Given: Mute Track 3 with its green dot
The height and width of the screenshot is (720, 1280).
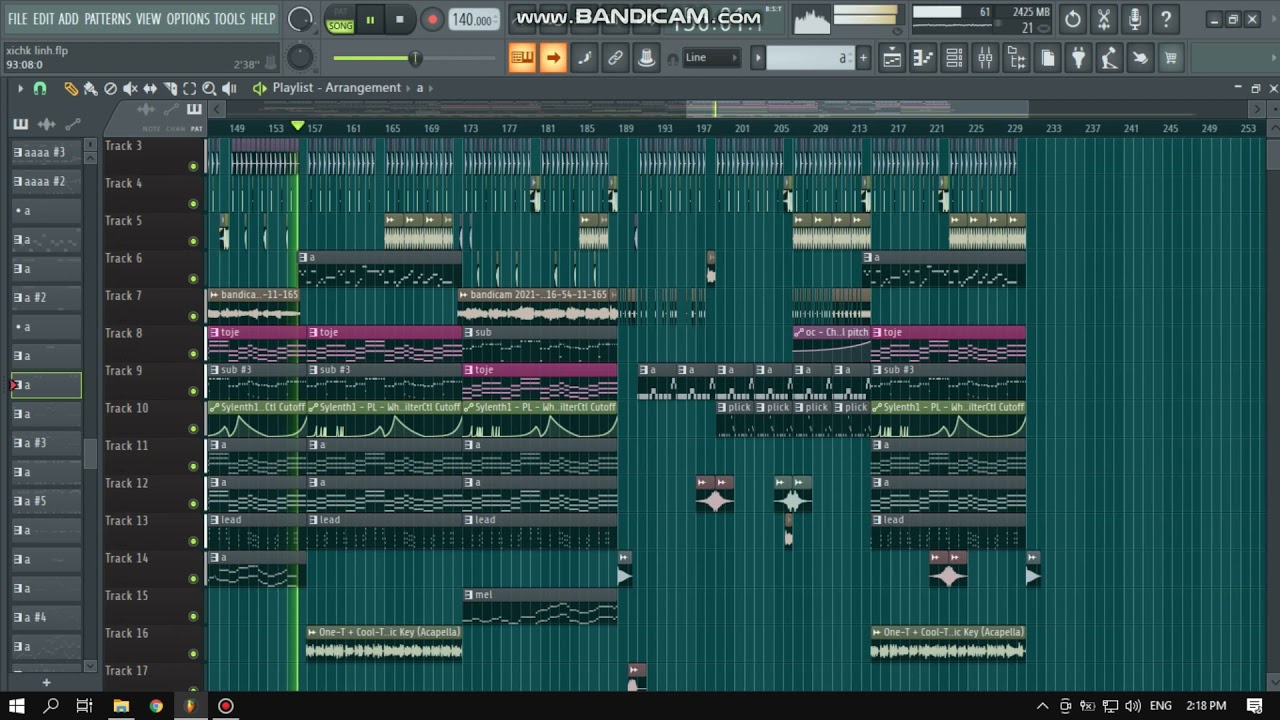Looking at the screenshot, I should 193,166.
